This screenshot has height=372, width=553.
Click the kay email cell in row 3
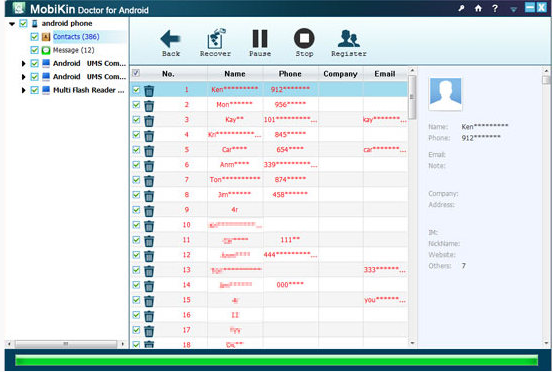(385, 120)
